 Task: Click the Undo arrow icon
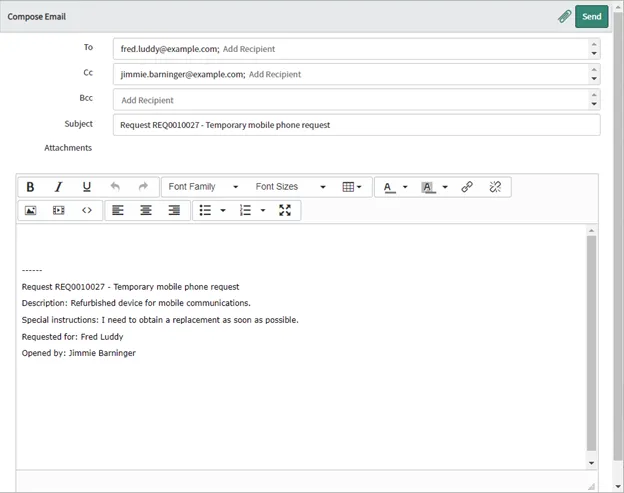pos(115,187)
